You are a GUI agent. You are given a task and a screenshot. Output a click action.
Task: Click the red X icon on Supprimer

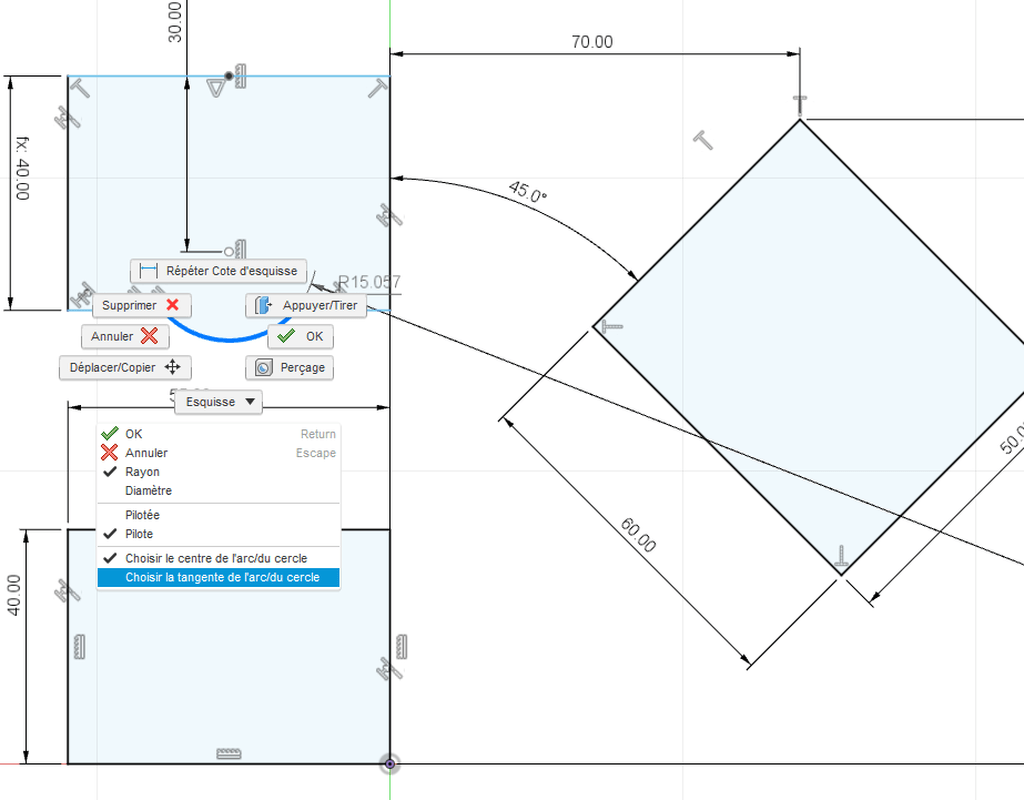(172, 305)
